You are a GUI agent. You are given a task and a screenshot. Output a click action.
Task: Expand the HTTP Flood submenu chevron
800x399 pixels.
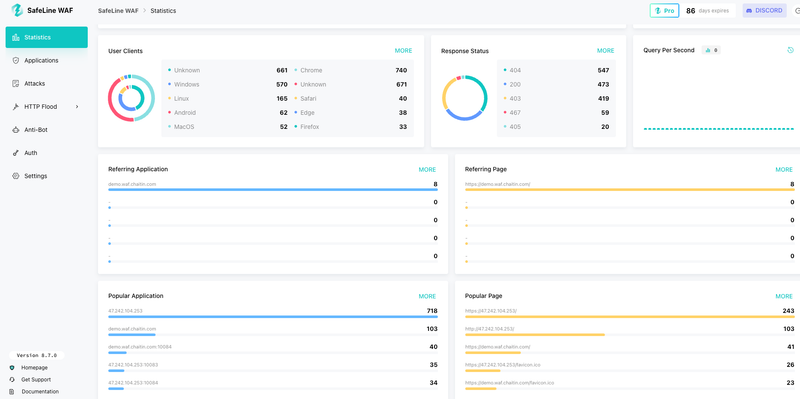[x=77, y=107]
